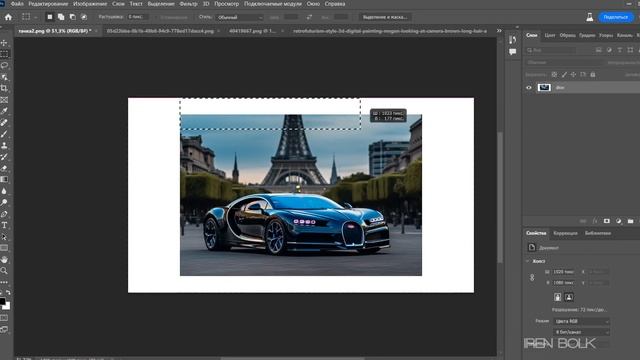The width and height of the screenshot is (640, 360).
Task: Click the Фон layer thumbnail
Action: pos(544,87)
